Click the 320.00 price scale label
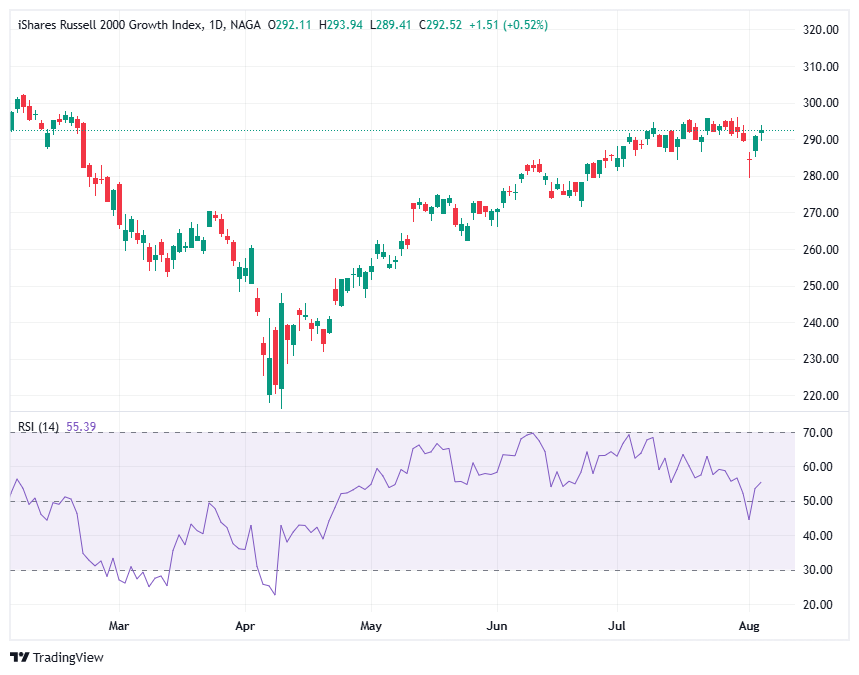The height and width of the screenshot is (675, 859). 821,31
